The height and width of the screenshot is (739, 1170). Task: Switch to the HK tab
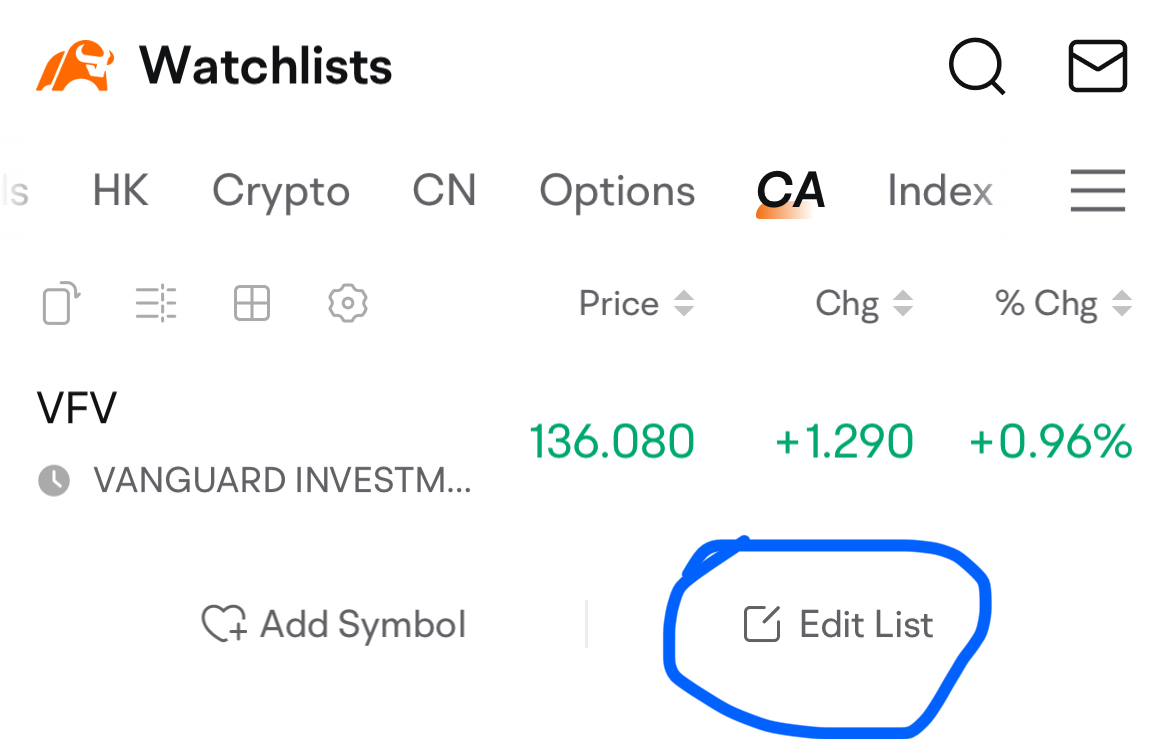[120, 190]
